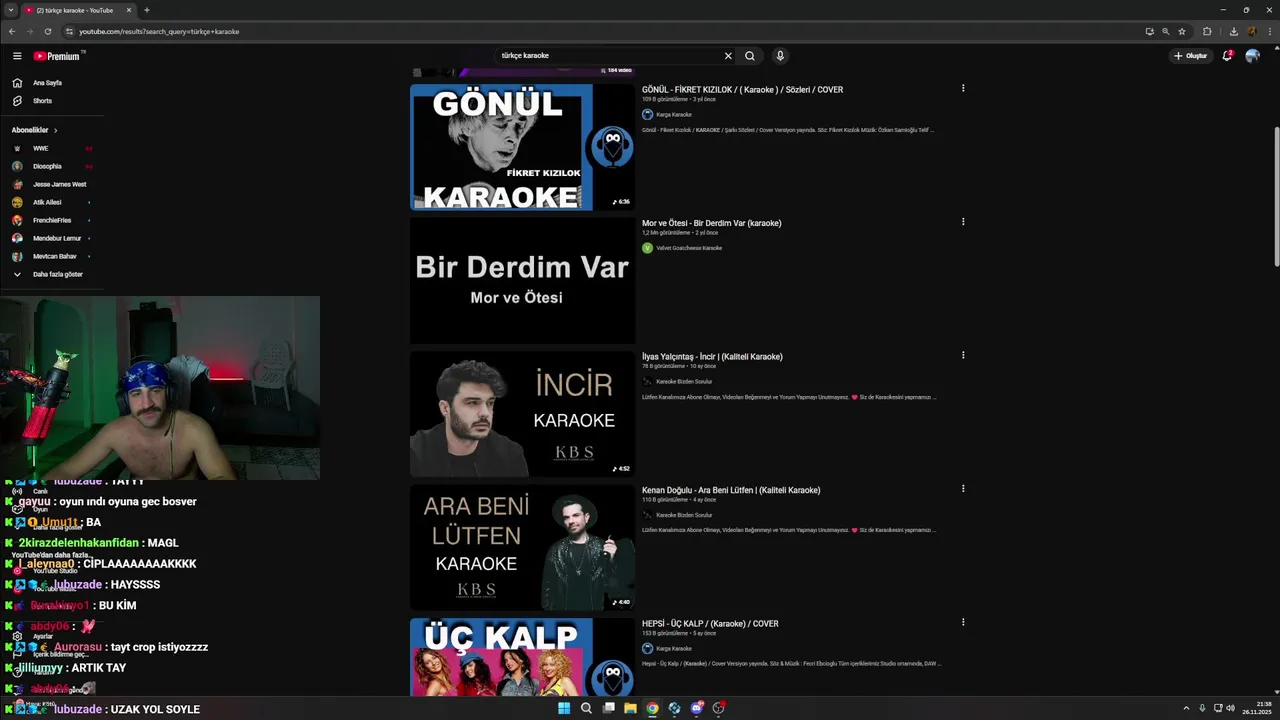The image size is (1280, 720).
Task: Open the ÜÇ KALP karaoke thumbnail
Action: point(522,657)
